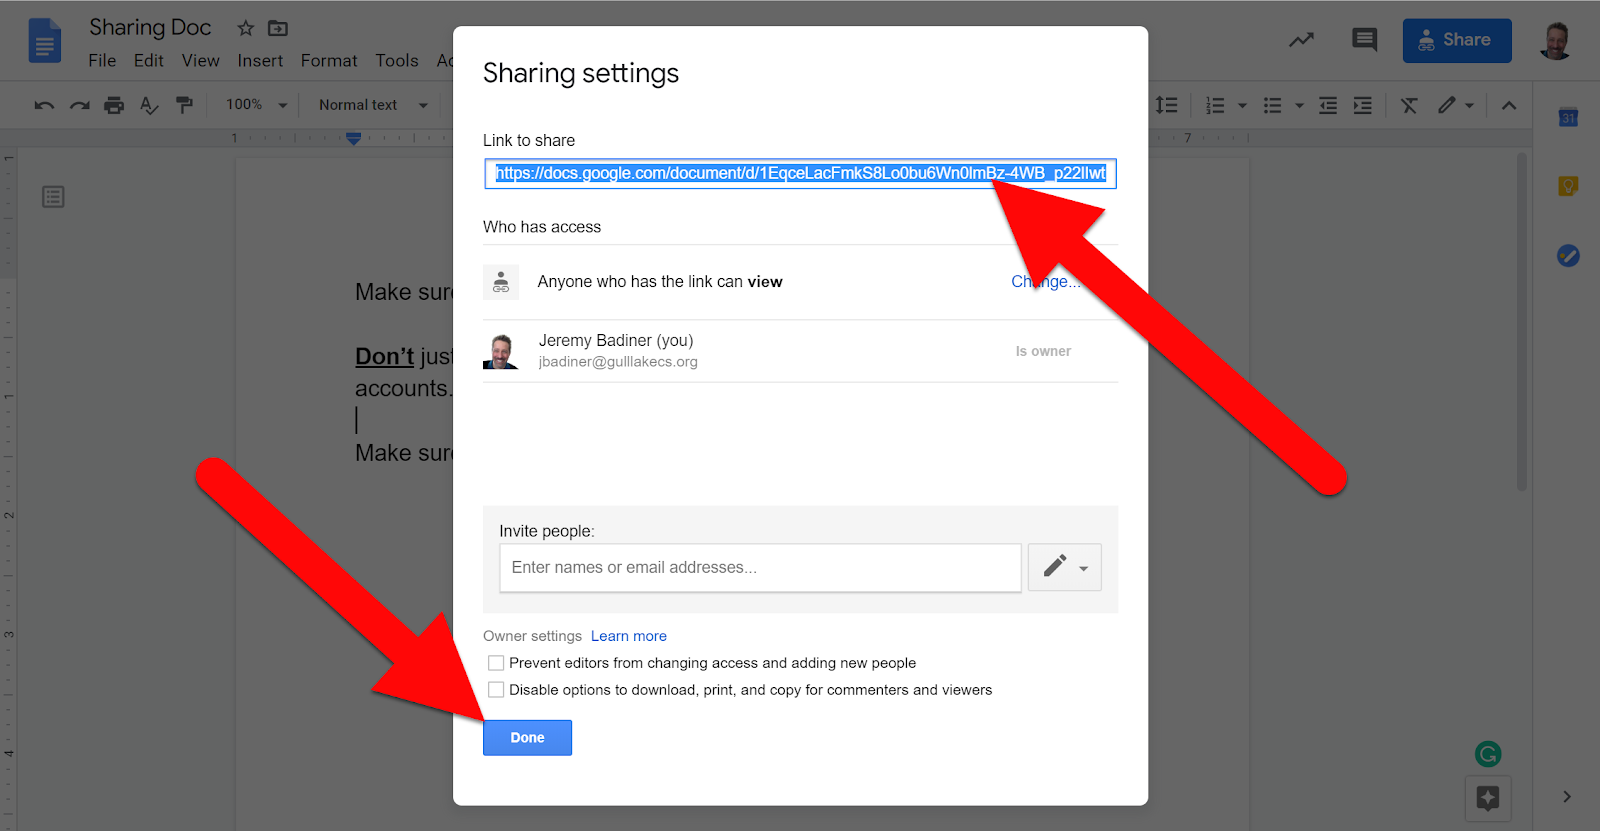Clear formatting

[1409, 105]
